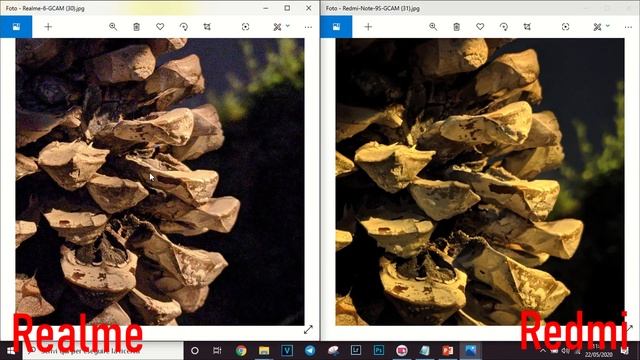This screenshot has width=640, height=360.
Task: Open Telegram from the taskbar
Action: tap(310, 351)
